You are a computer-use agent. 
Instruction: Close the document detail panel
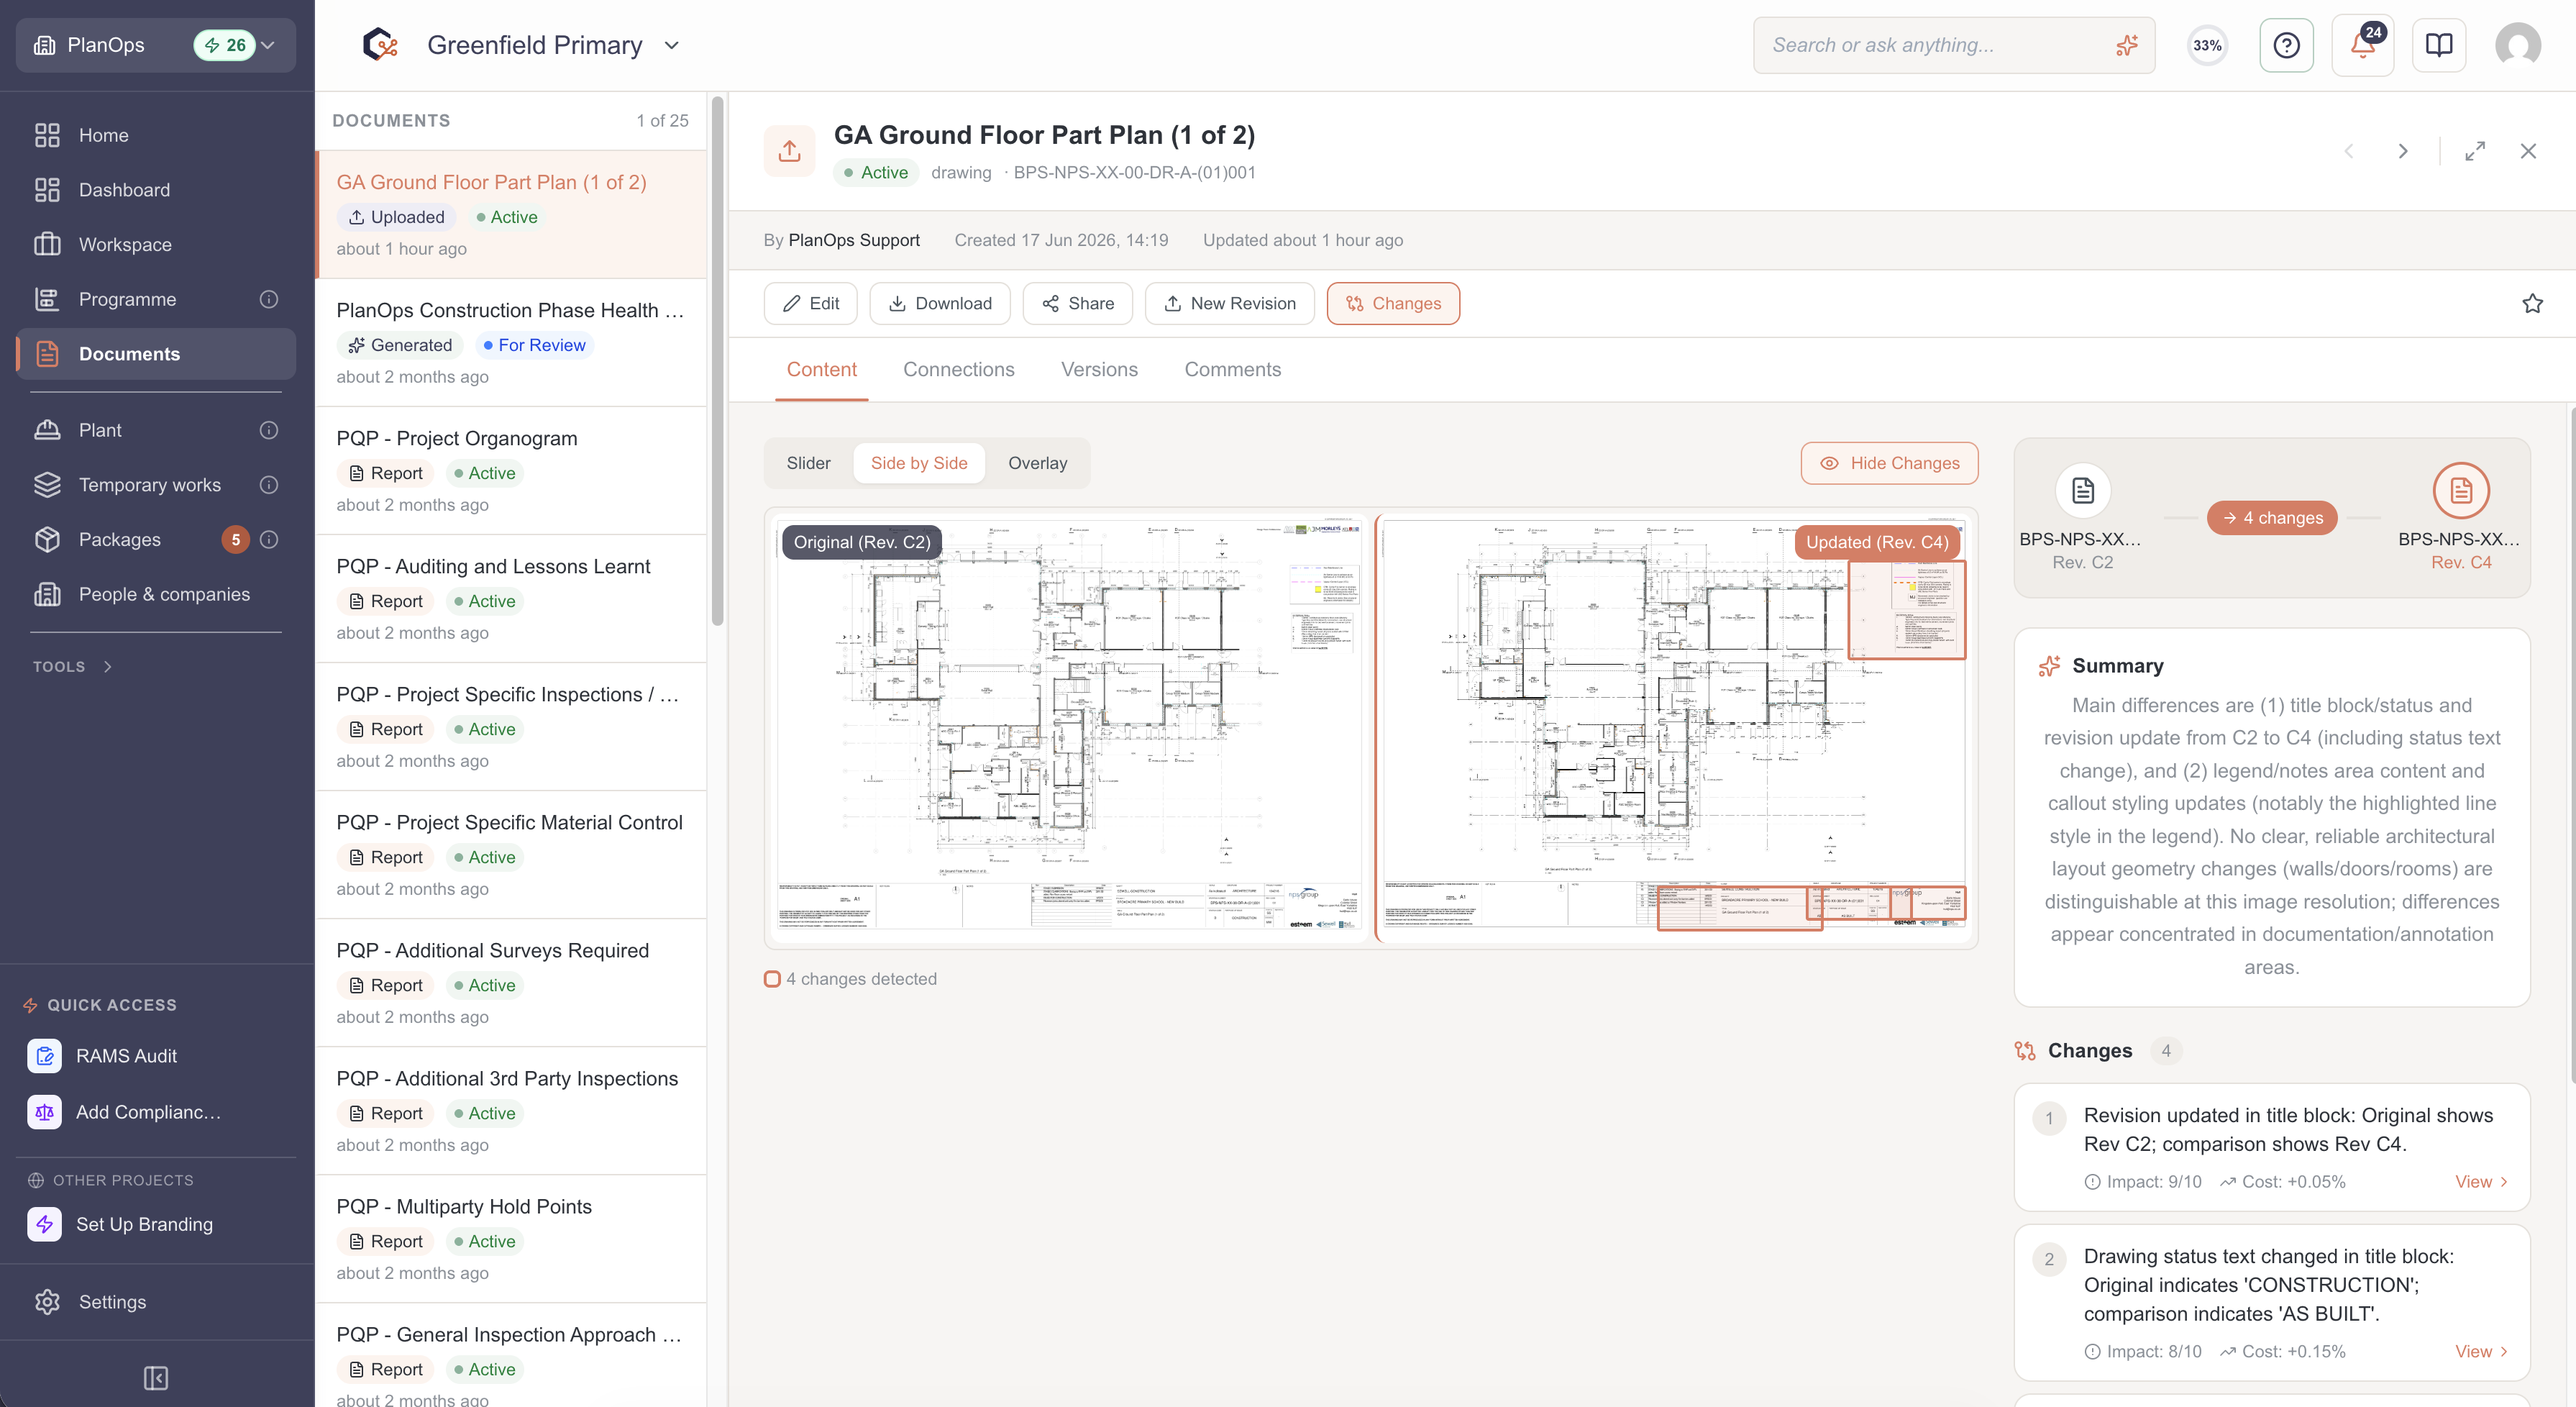tap(2528, 151)
